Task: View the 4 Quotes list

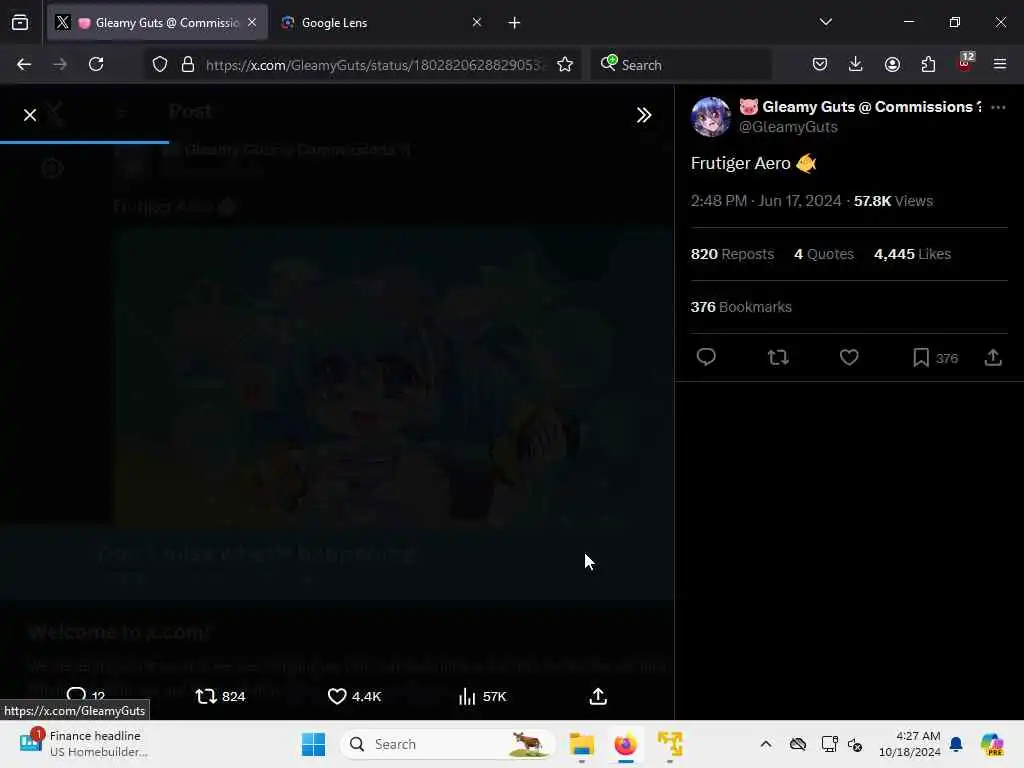Action: click(824, 254)
